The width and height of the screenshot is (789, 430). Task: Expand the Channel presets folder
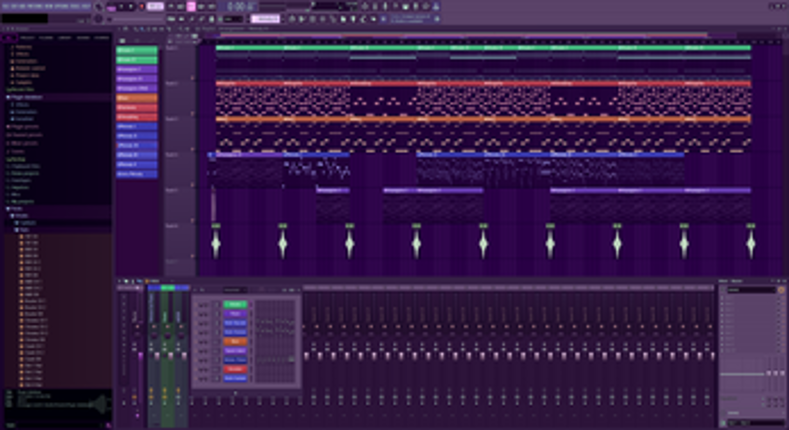click(x=25, y=135)
